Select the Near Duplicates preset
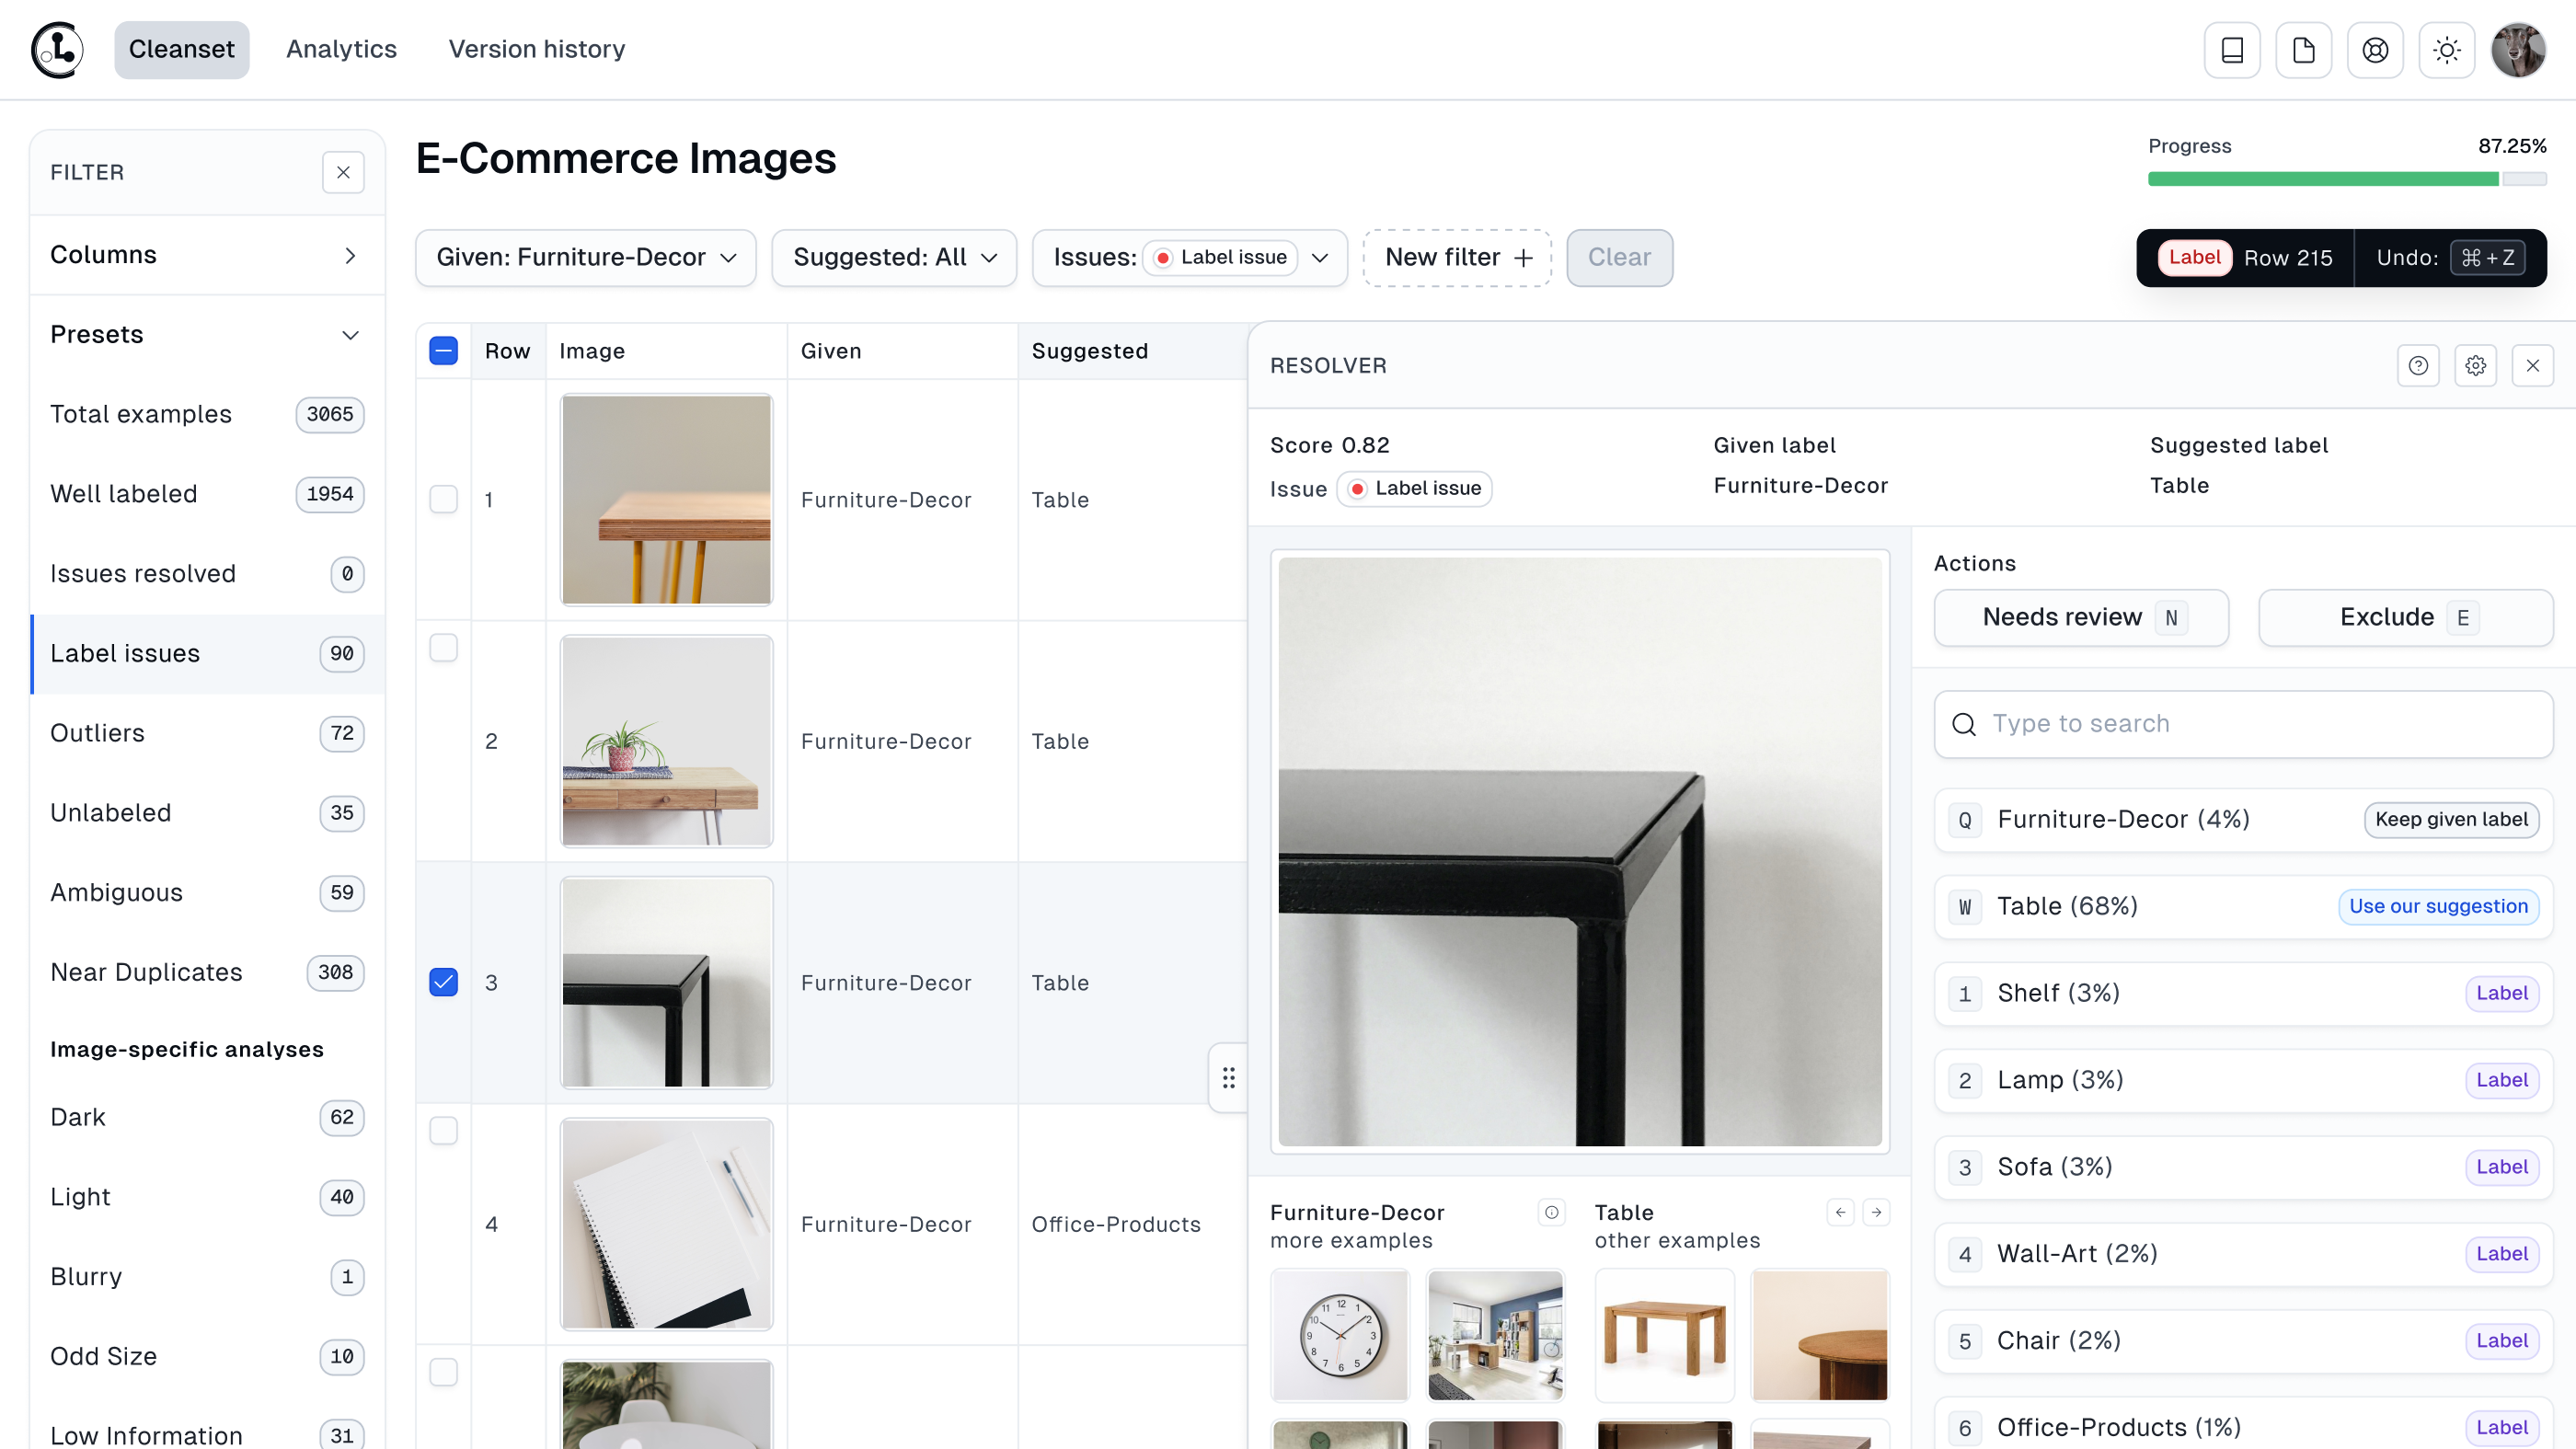The image size is (2576, 1449). [207, 973]
